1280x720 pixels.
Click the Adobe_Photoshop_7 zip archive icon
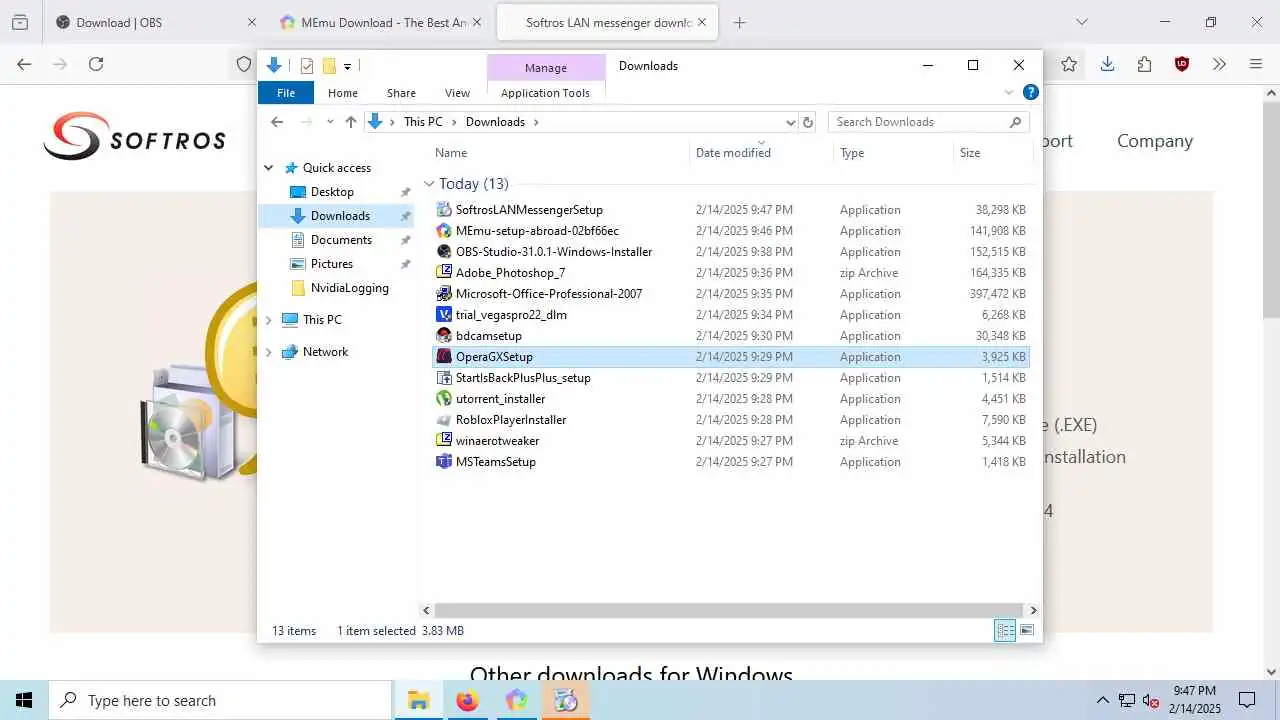click(x=445, y=273)
